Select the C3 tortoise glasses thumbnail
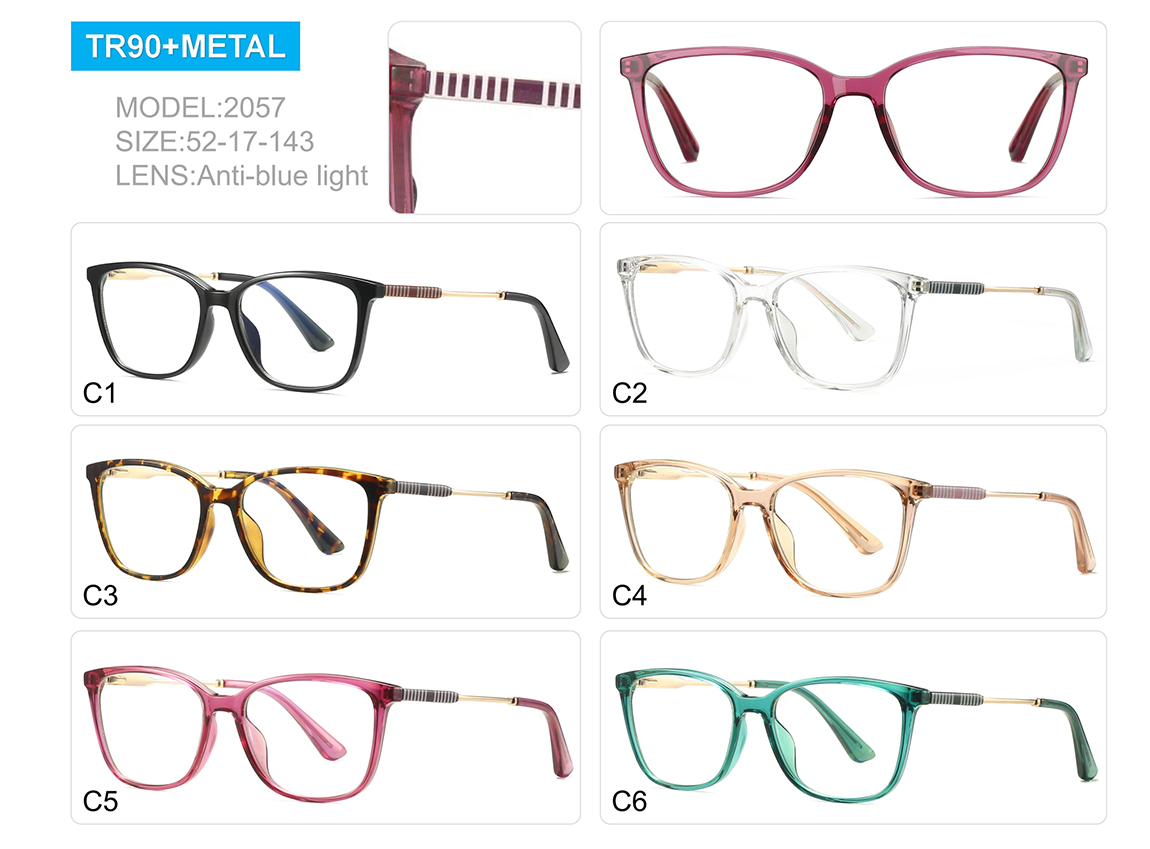The width and height of the screenshot is (1150, 849). coord(326,521)
